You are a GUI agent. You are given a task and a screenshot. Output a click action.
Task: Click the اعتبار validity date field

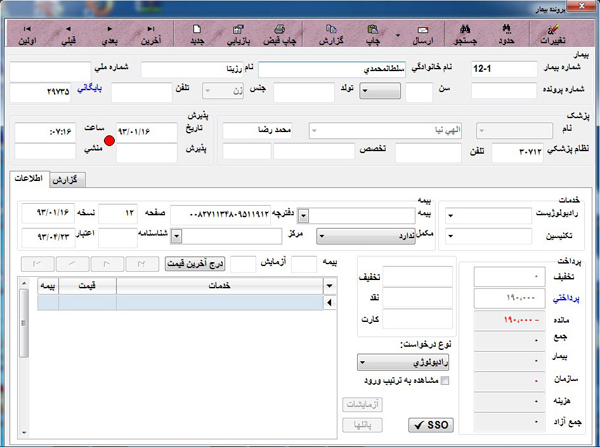[48, 238]
